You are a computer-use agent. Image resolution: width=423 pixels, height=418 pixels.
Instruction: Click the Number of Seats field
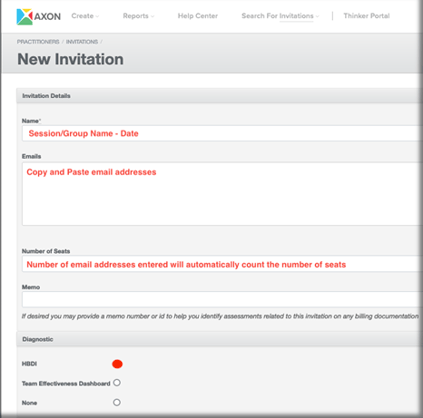222,264
